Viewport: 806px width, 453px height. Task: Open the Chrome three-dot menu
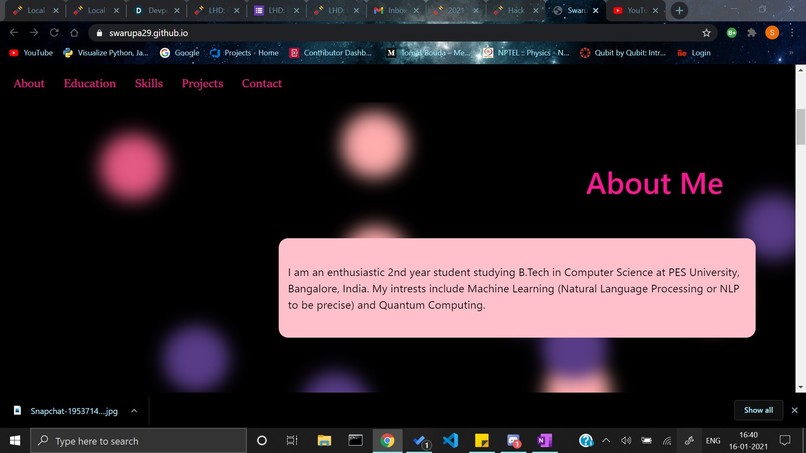tap(792, 32)
